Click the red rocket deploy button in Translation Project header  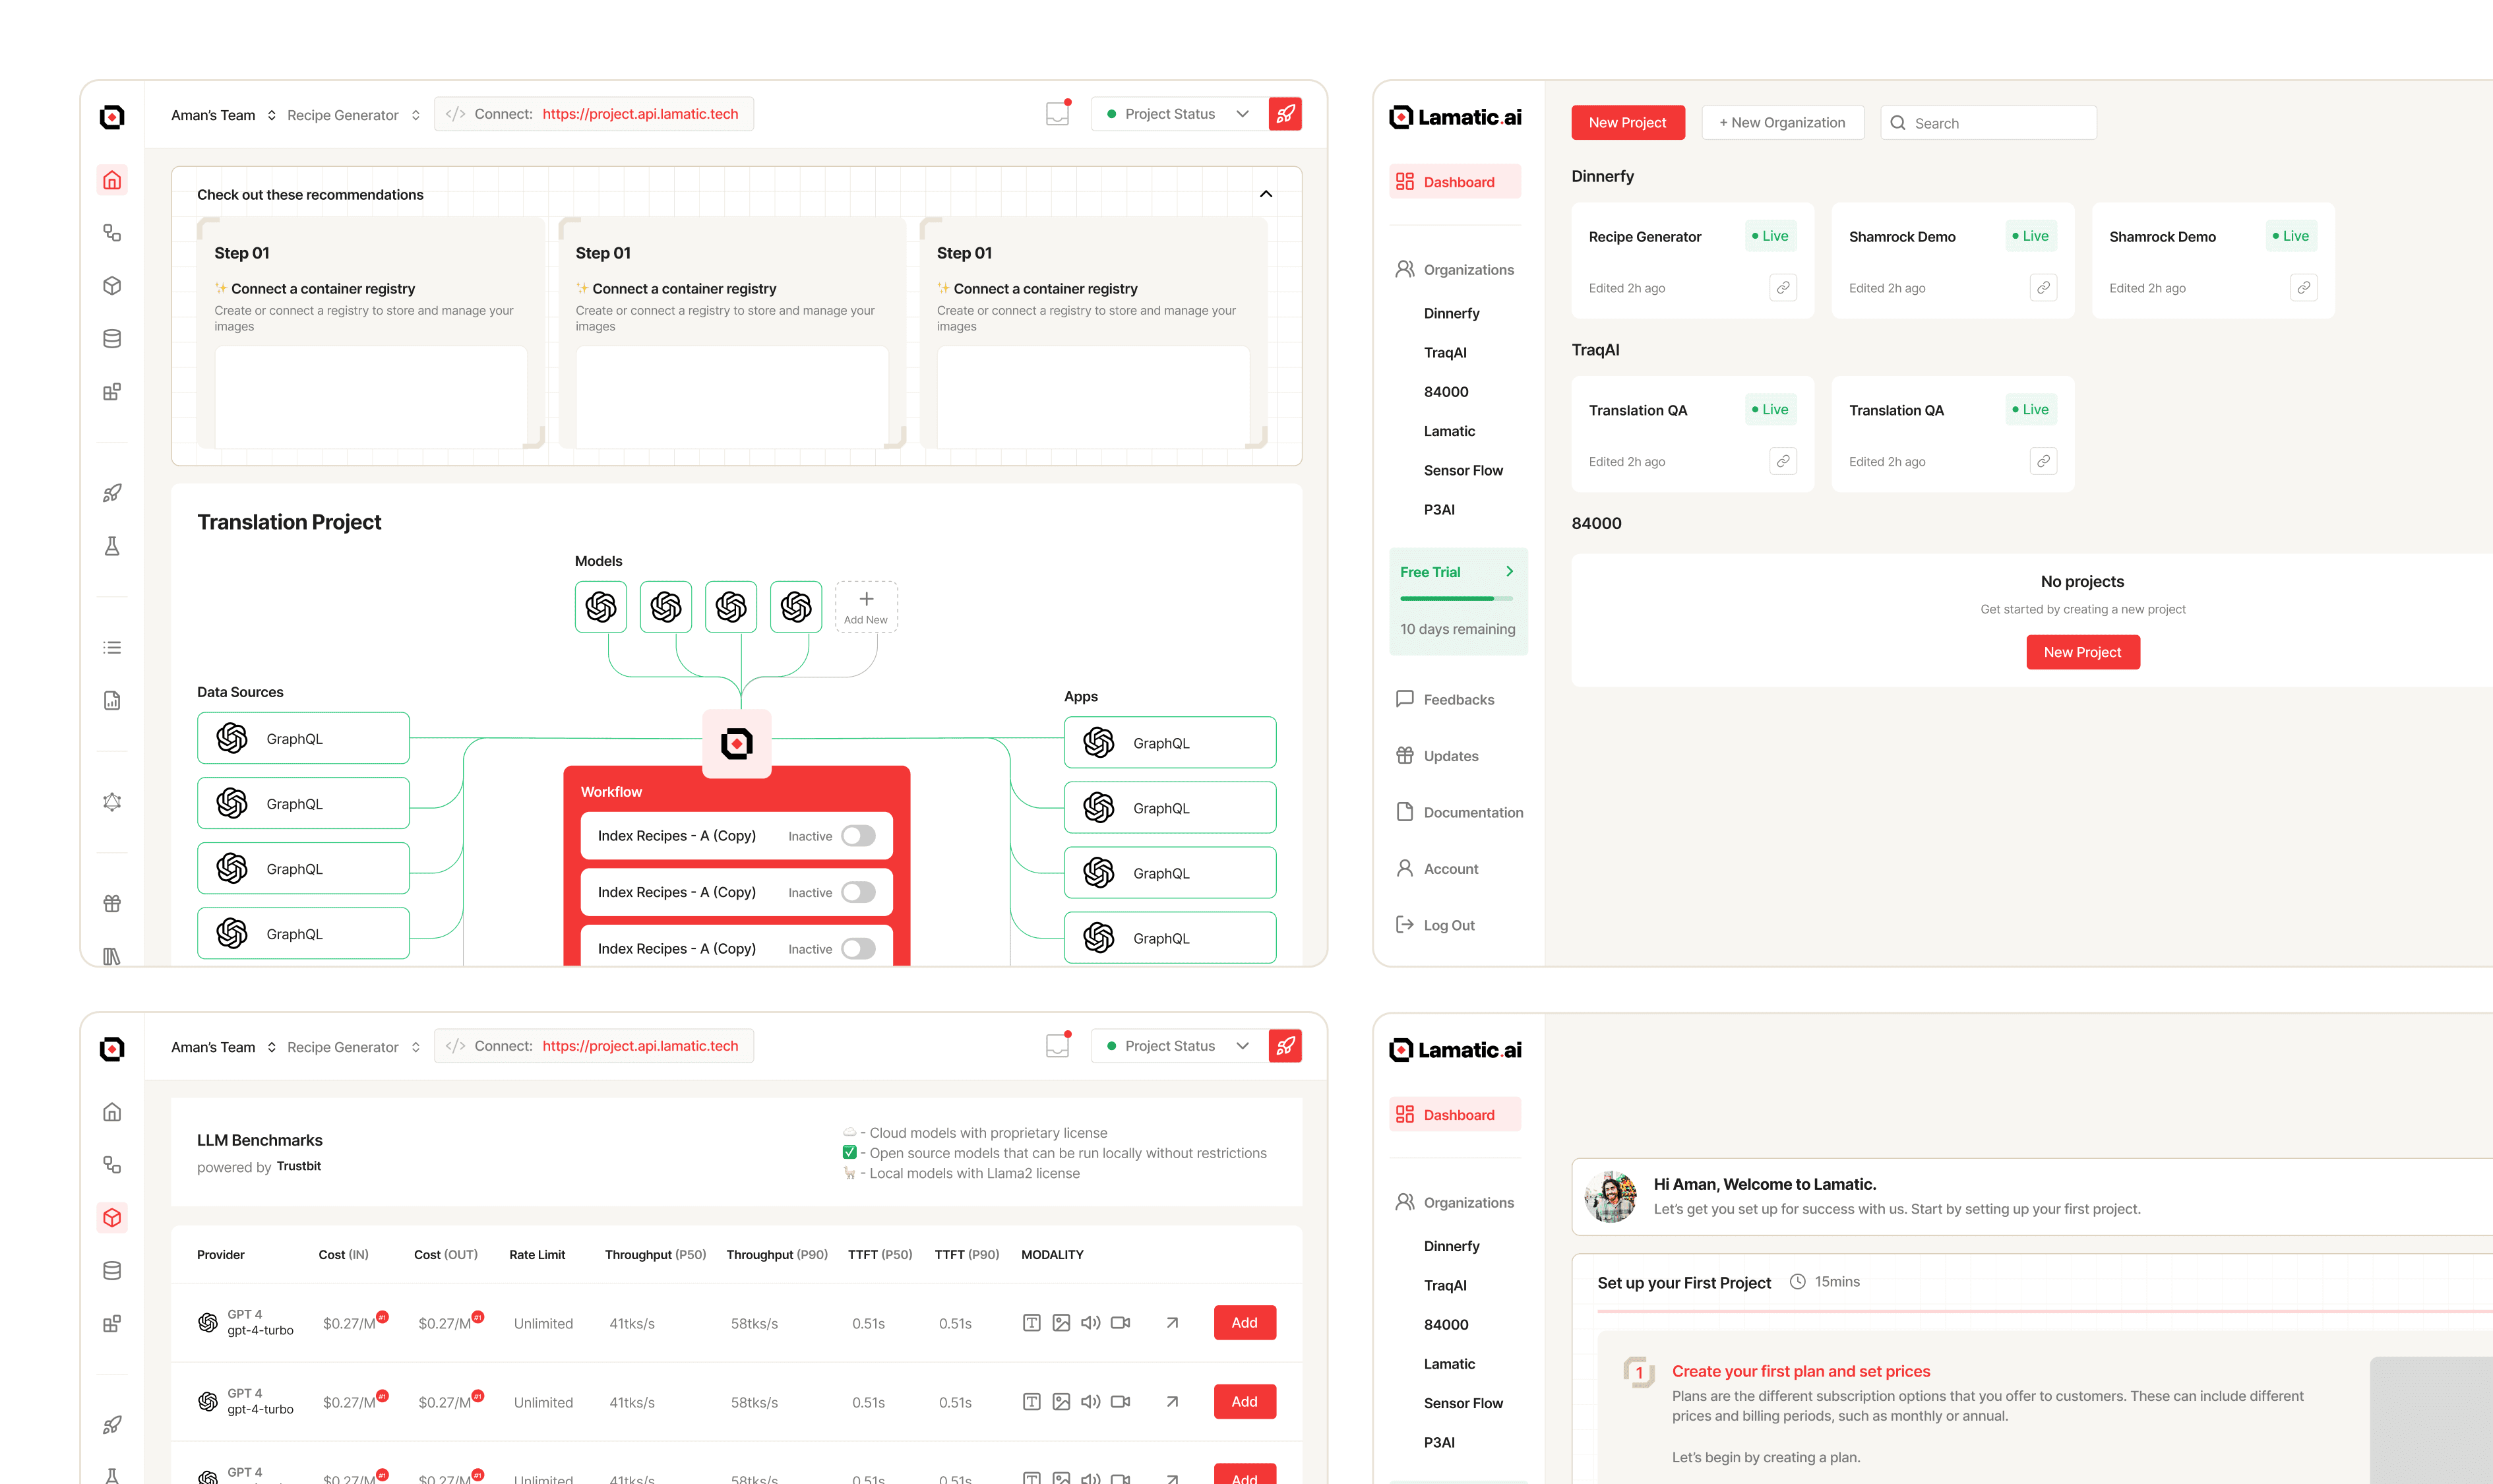click(x=1285, y=114)
